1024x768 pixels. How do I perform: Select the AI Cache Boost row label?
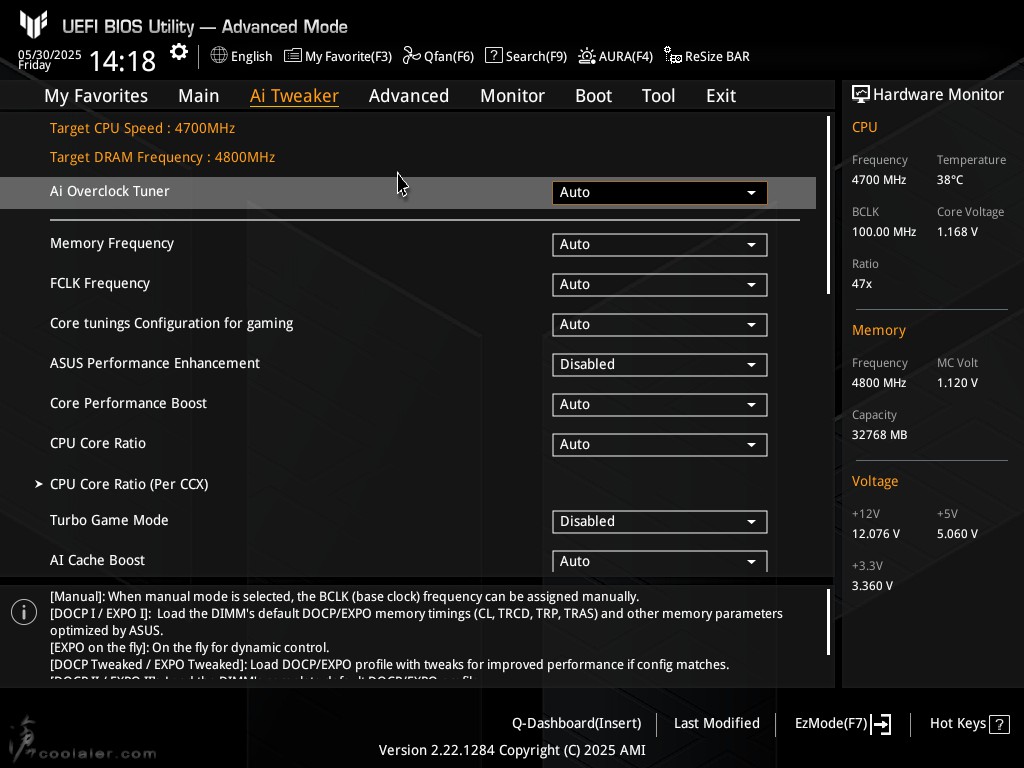tap(97, 560)
